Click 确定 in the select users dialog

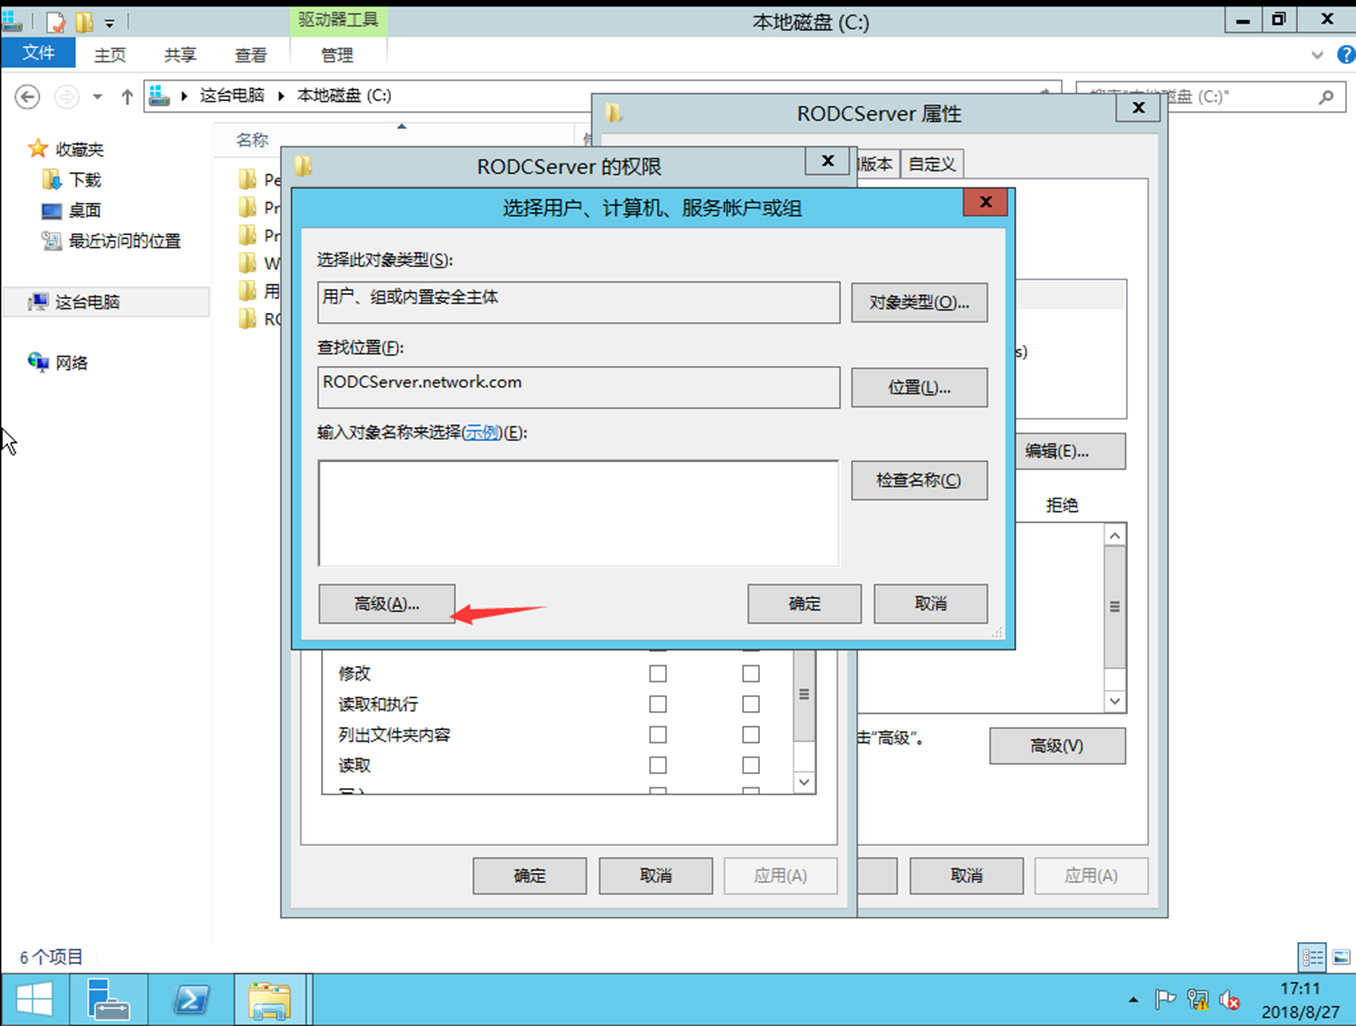pyautogui.click(x=804, y=604)
